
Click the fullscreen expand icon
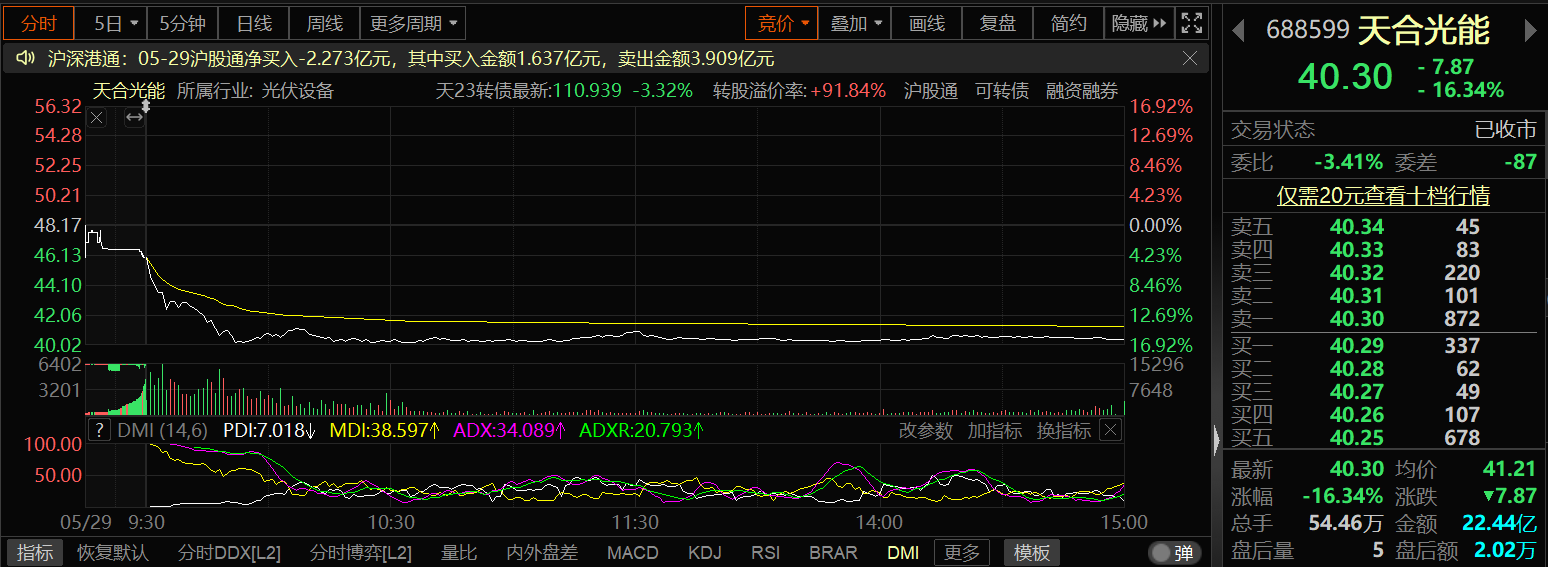(x=1191, y=23)
